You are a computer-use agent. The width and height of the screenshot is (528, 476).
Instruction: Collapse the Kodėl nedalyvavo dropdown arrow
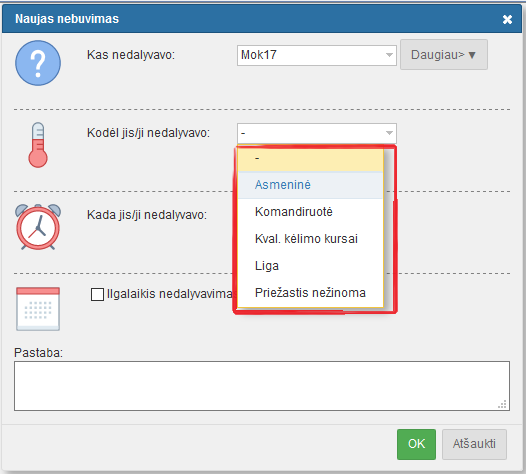(x=389, y=133)
